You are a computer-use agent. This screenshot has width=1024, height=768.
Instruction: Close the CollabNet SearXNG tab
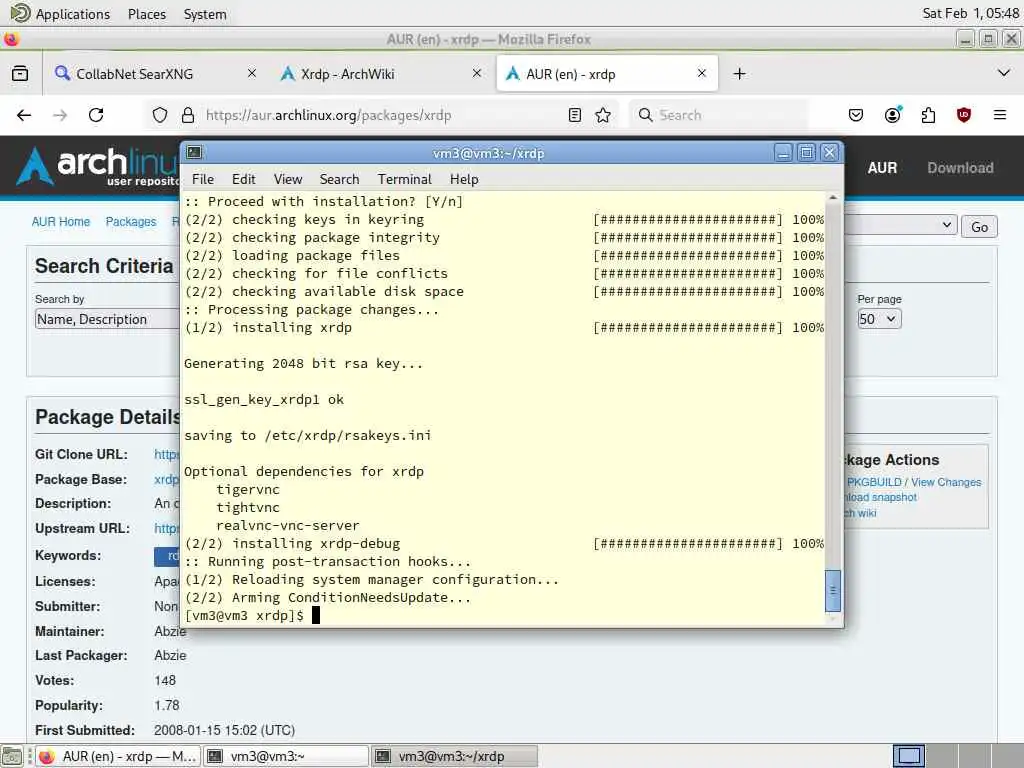pos(251,74)
